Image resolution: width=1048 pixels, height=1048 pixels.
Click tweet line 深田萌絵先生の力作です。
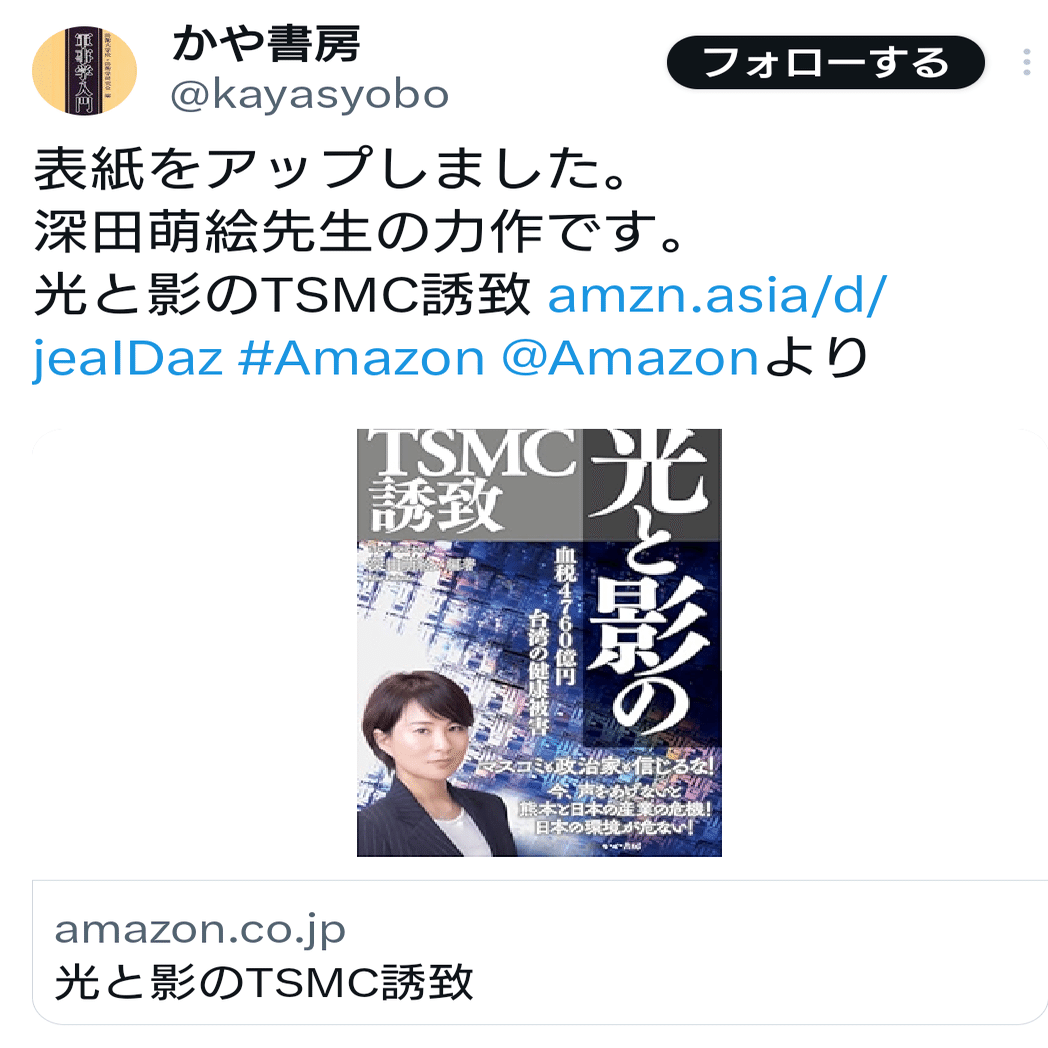[361, 231]
